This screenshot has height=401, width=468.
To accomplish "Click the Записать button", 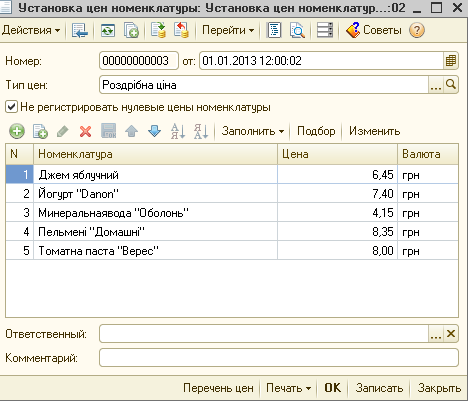I will pos(379,388).
